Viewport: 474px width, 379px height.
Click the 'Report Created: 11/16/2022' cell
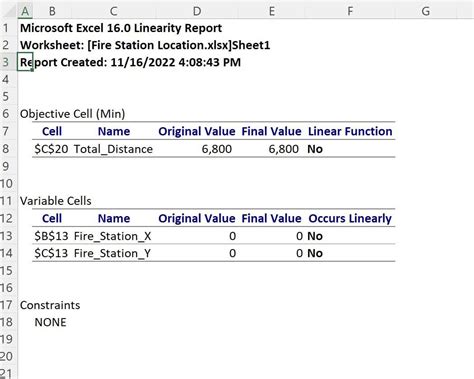130,62
